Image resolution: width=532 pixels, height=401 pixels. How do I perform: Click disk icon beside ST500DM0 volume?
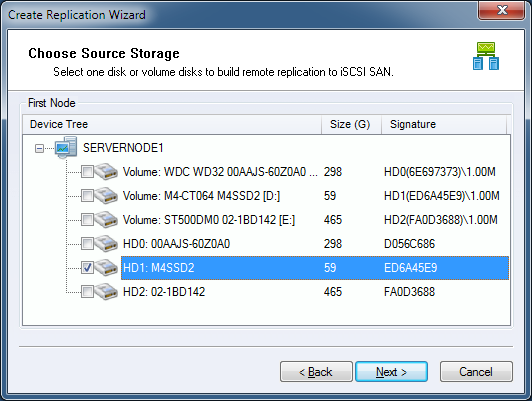pyautogui.click(x=106, y=220)
